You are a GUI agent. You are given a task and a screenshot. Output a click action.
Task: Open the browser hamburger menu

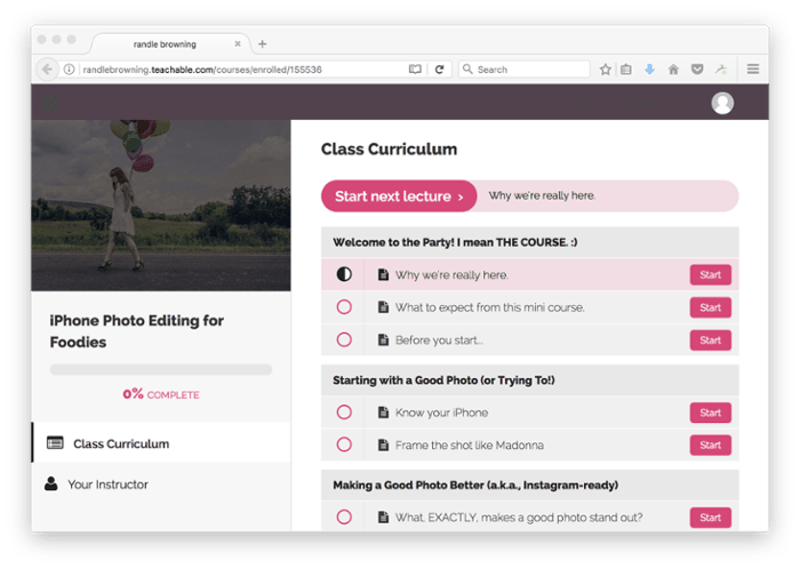[753, 69]
